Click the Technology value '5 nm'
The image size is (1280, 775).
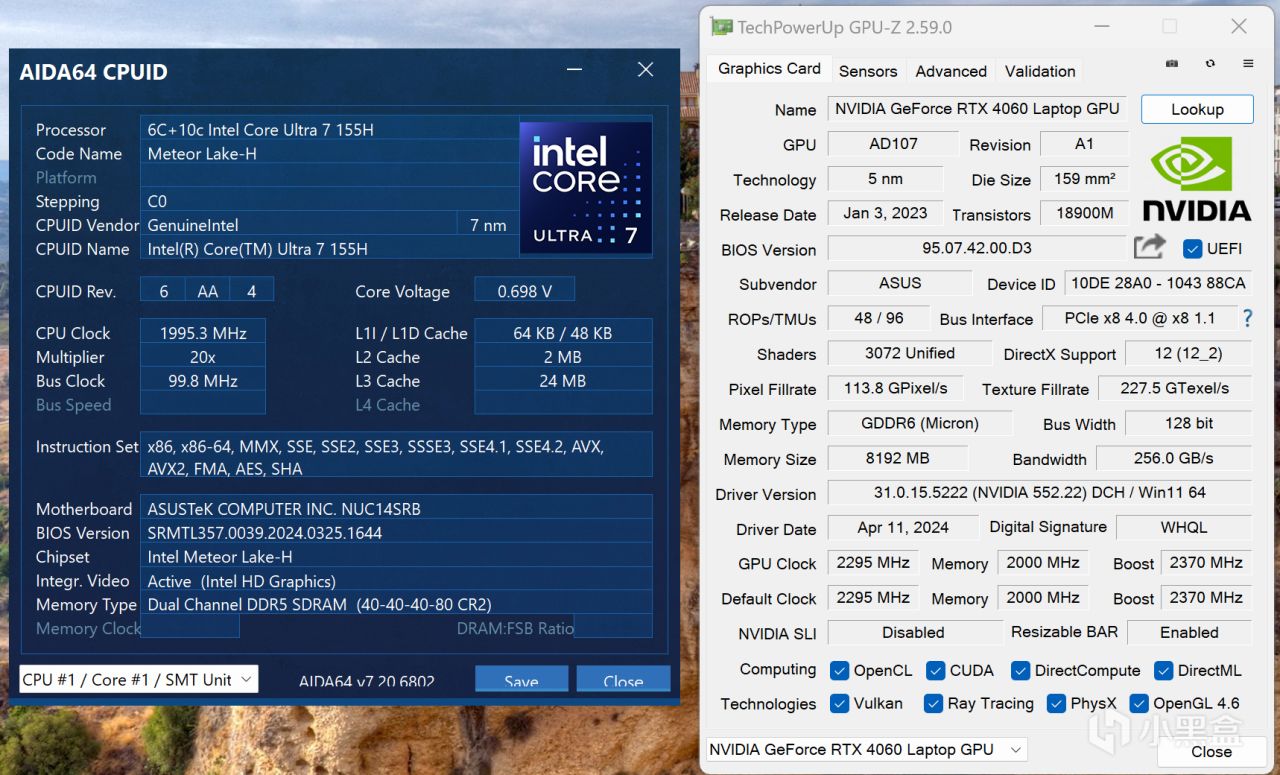point(885,179)
